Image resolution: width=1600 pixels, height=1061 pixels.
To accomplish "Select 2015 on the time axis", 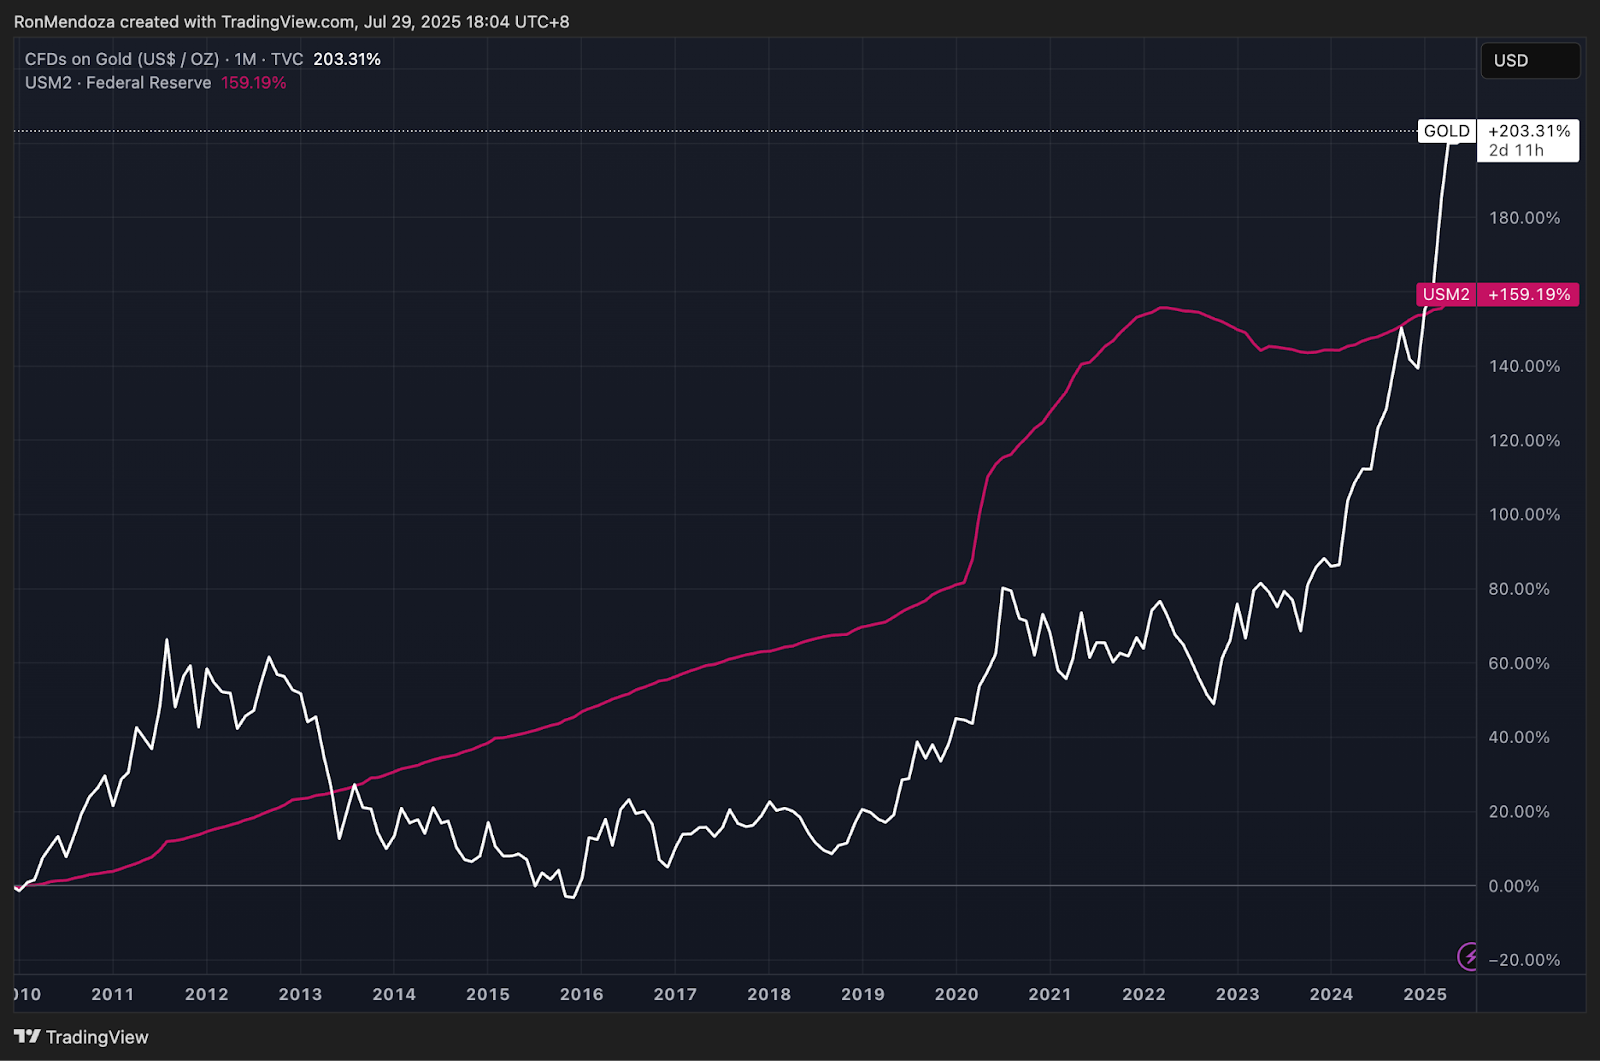I will pyautogui.click(x=488, y=994).
